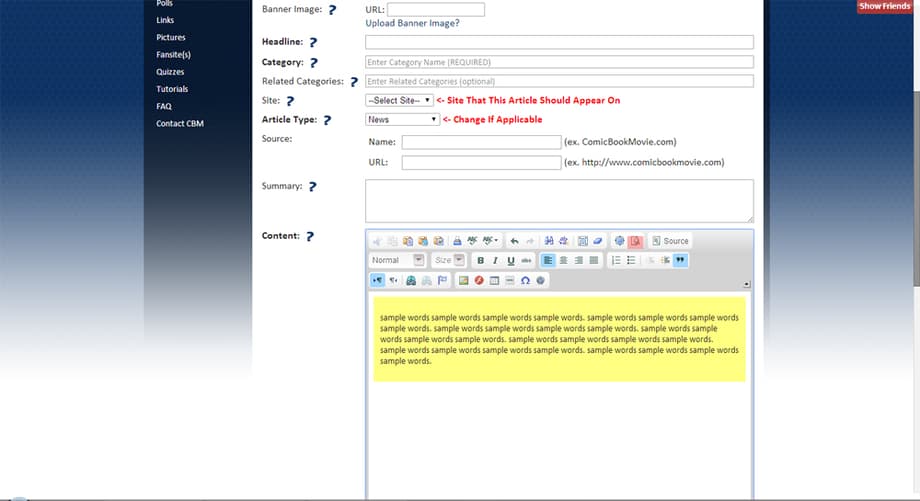Image resolution: width=920 pixels, height=501 pixels.
Task: Click into the Headline text field
Action: pos(559,42)
